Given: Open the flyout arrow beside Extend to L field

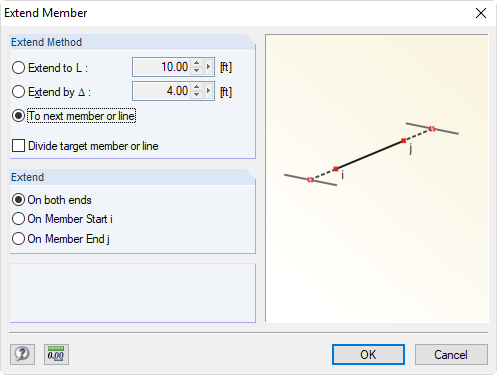Looking at the screenshot, I should [208, 67].
